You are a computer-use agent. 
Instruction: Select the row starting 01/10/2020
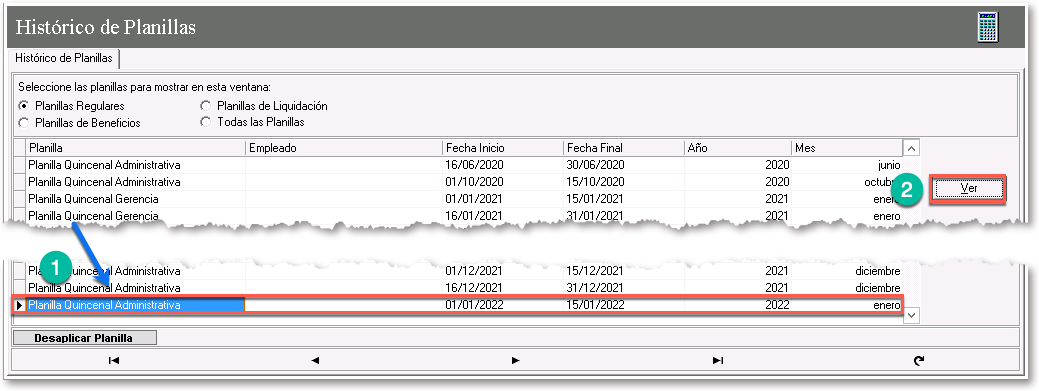pos(458,182)
